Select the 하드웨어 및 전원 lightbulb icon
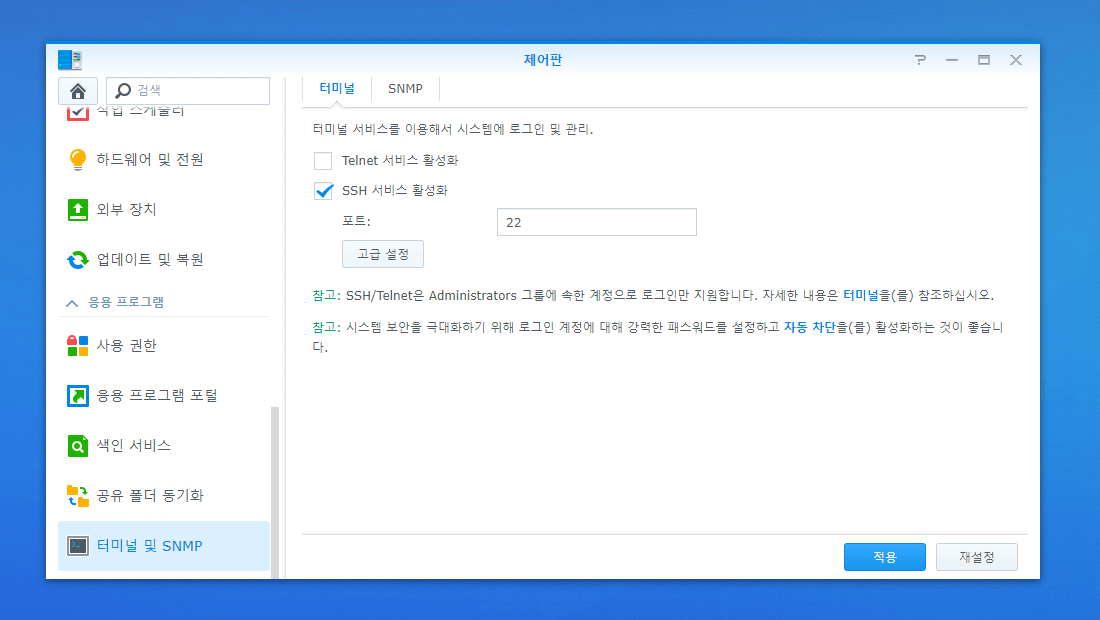1100x620 pixels. (77, 160)
